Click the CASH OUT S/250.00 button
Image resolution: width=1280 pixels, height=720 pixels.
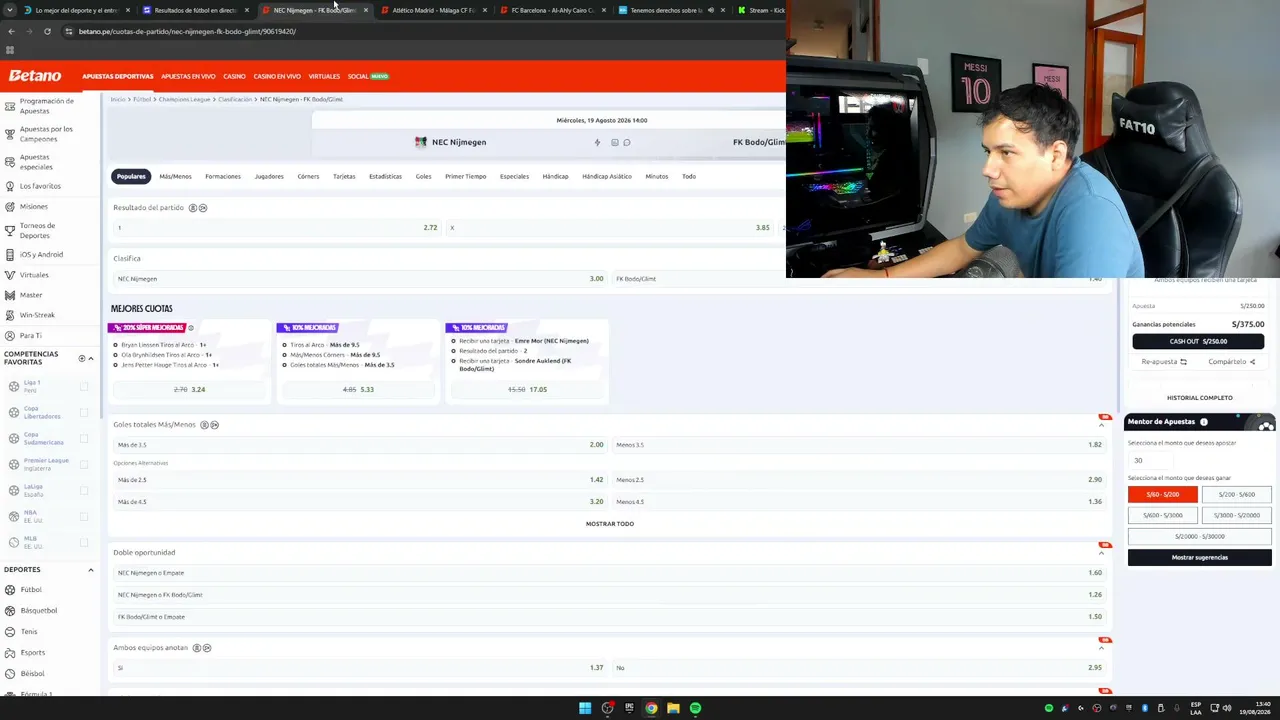point(1198,341)
